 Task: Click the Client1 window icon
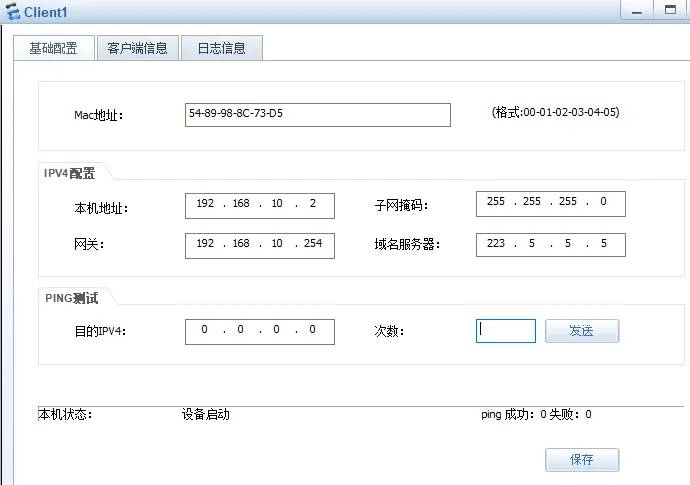12,11
